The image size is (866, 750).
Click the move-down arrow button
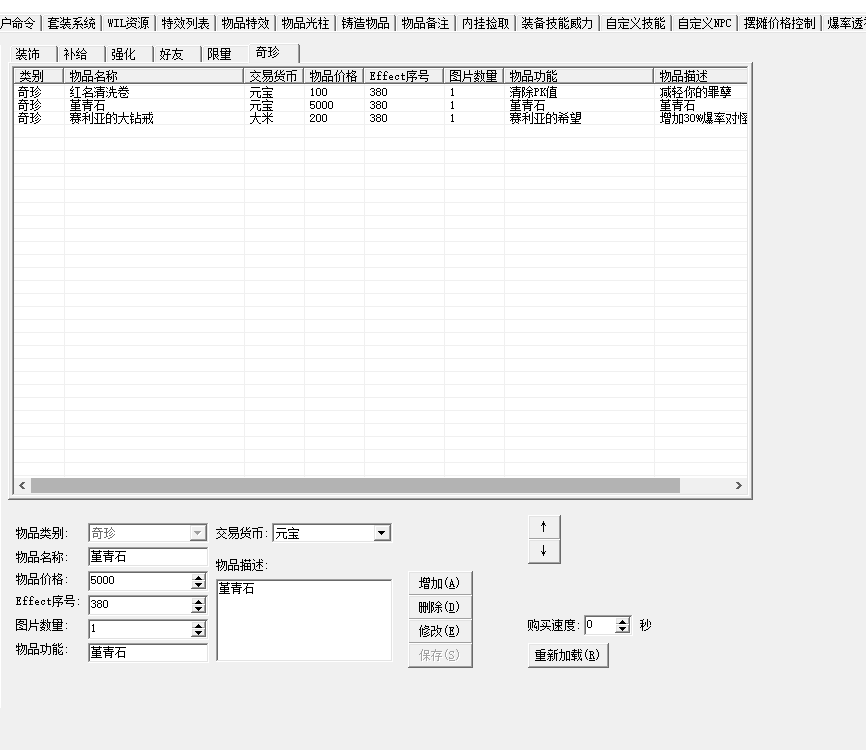[x=543, y=551]
